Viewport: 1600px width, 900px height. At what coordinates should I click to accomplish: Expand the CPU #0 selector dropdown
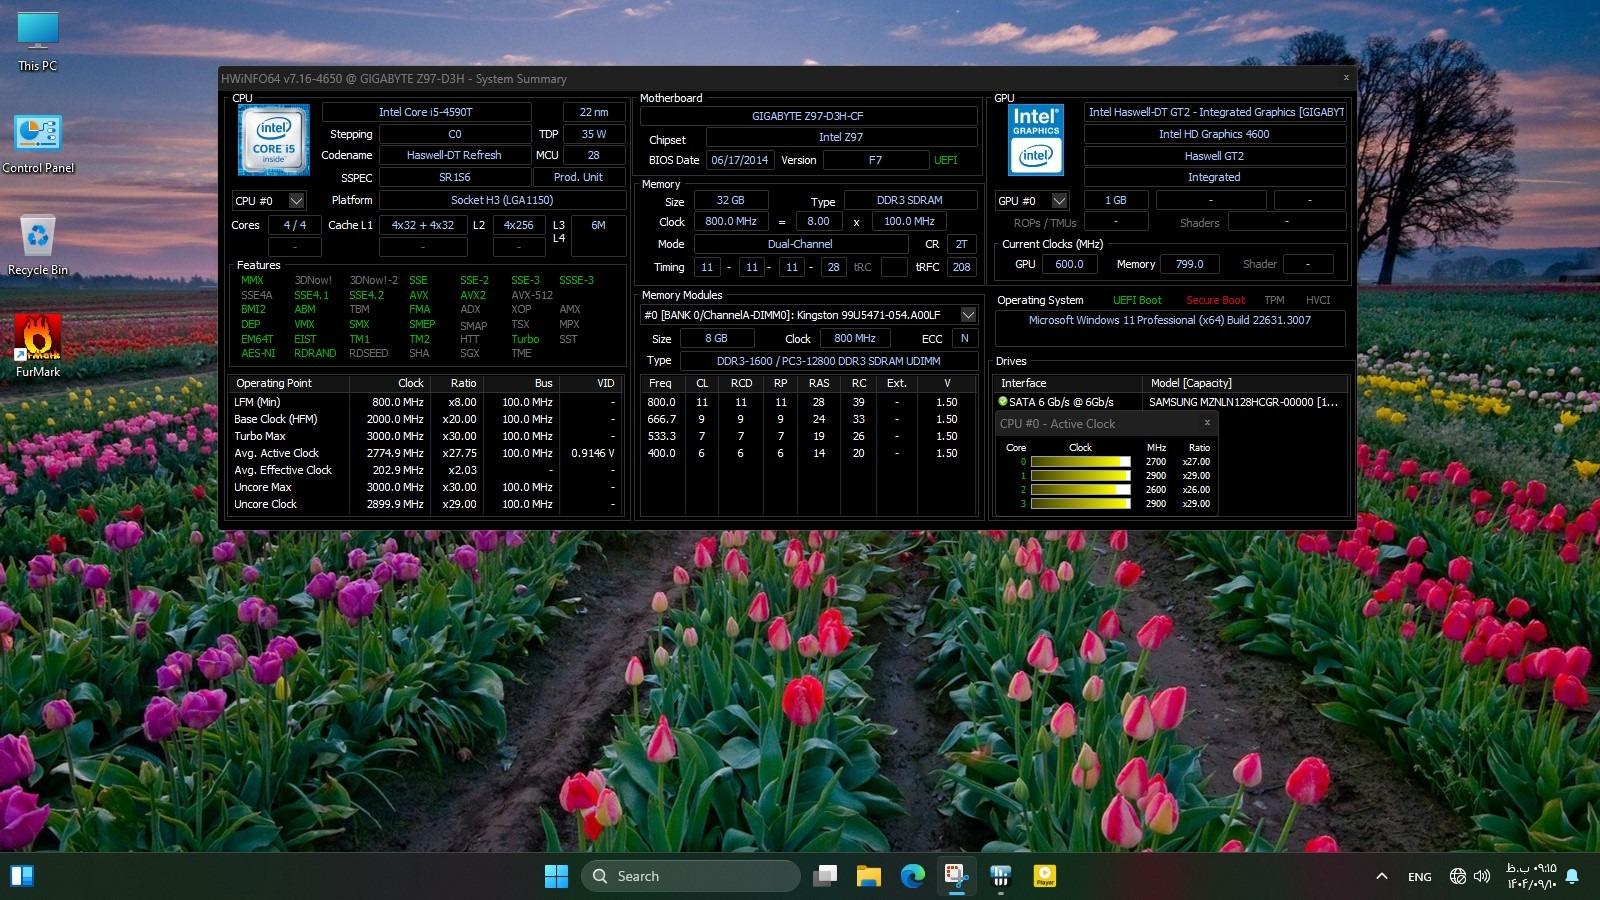(296, 201)
